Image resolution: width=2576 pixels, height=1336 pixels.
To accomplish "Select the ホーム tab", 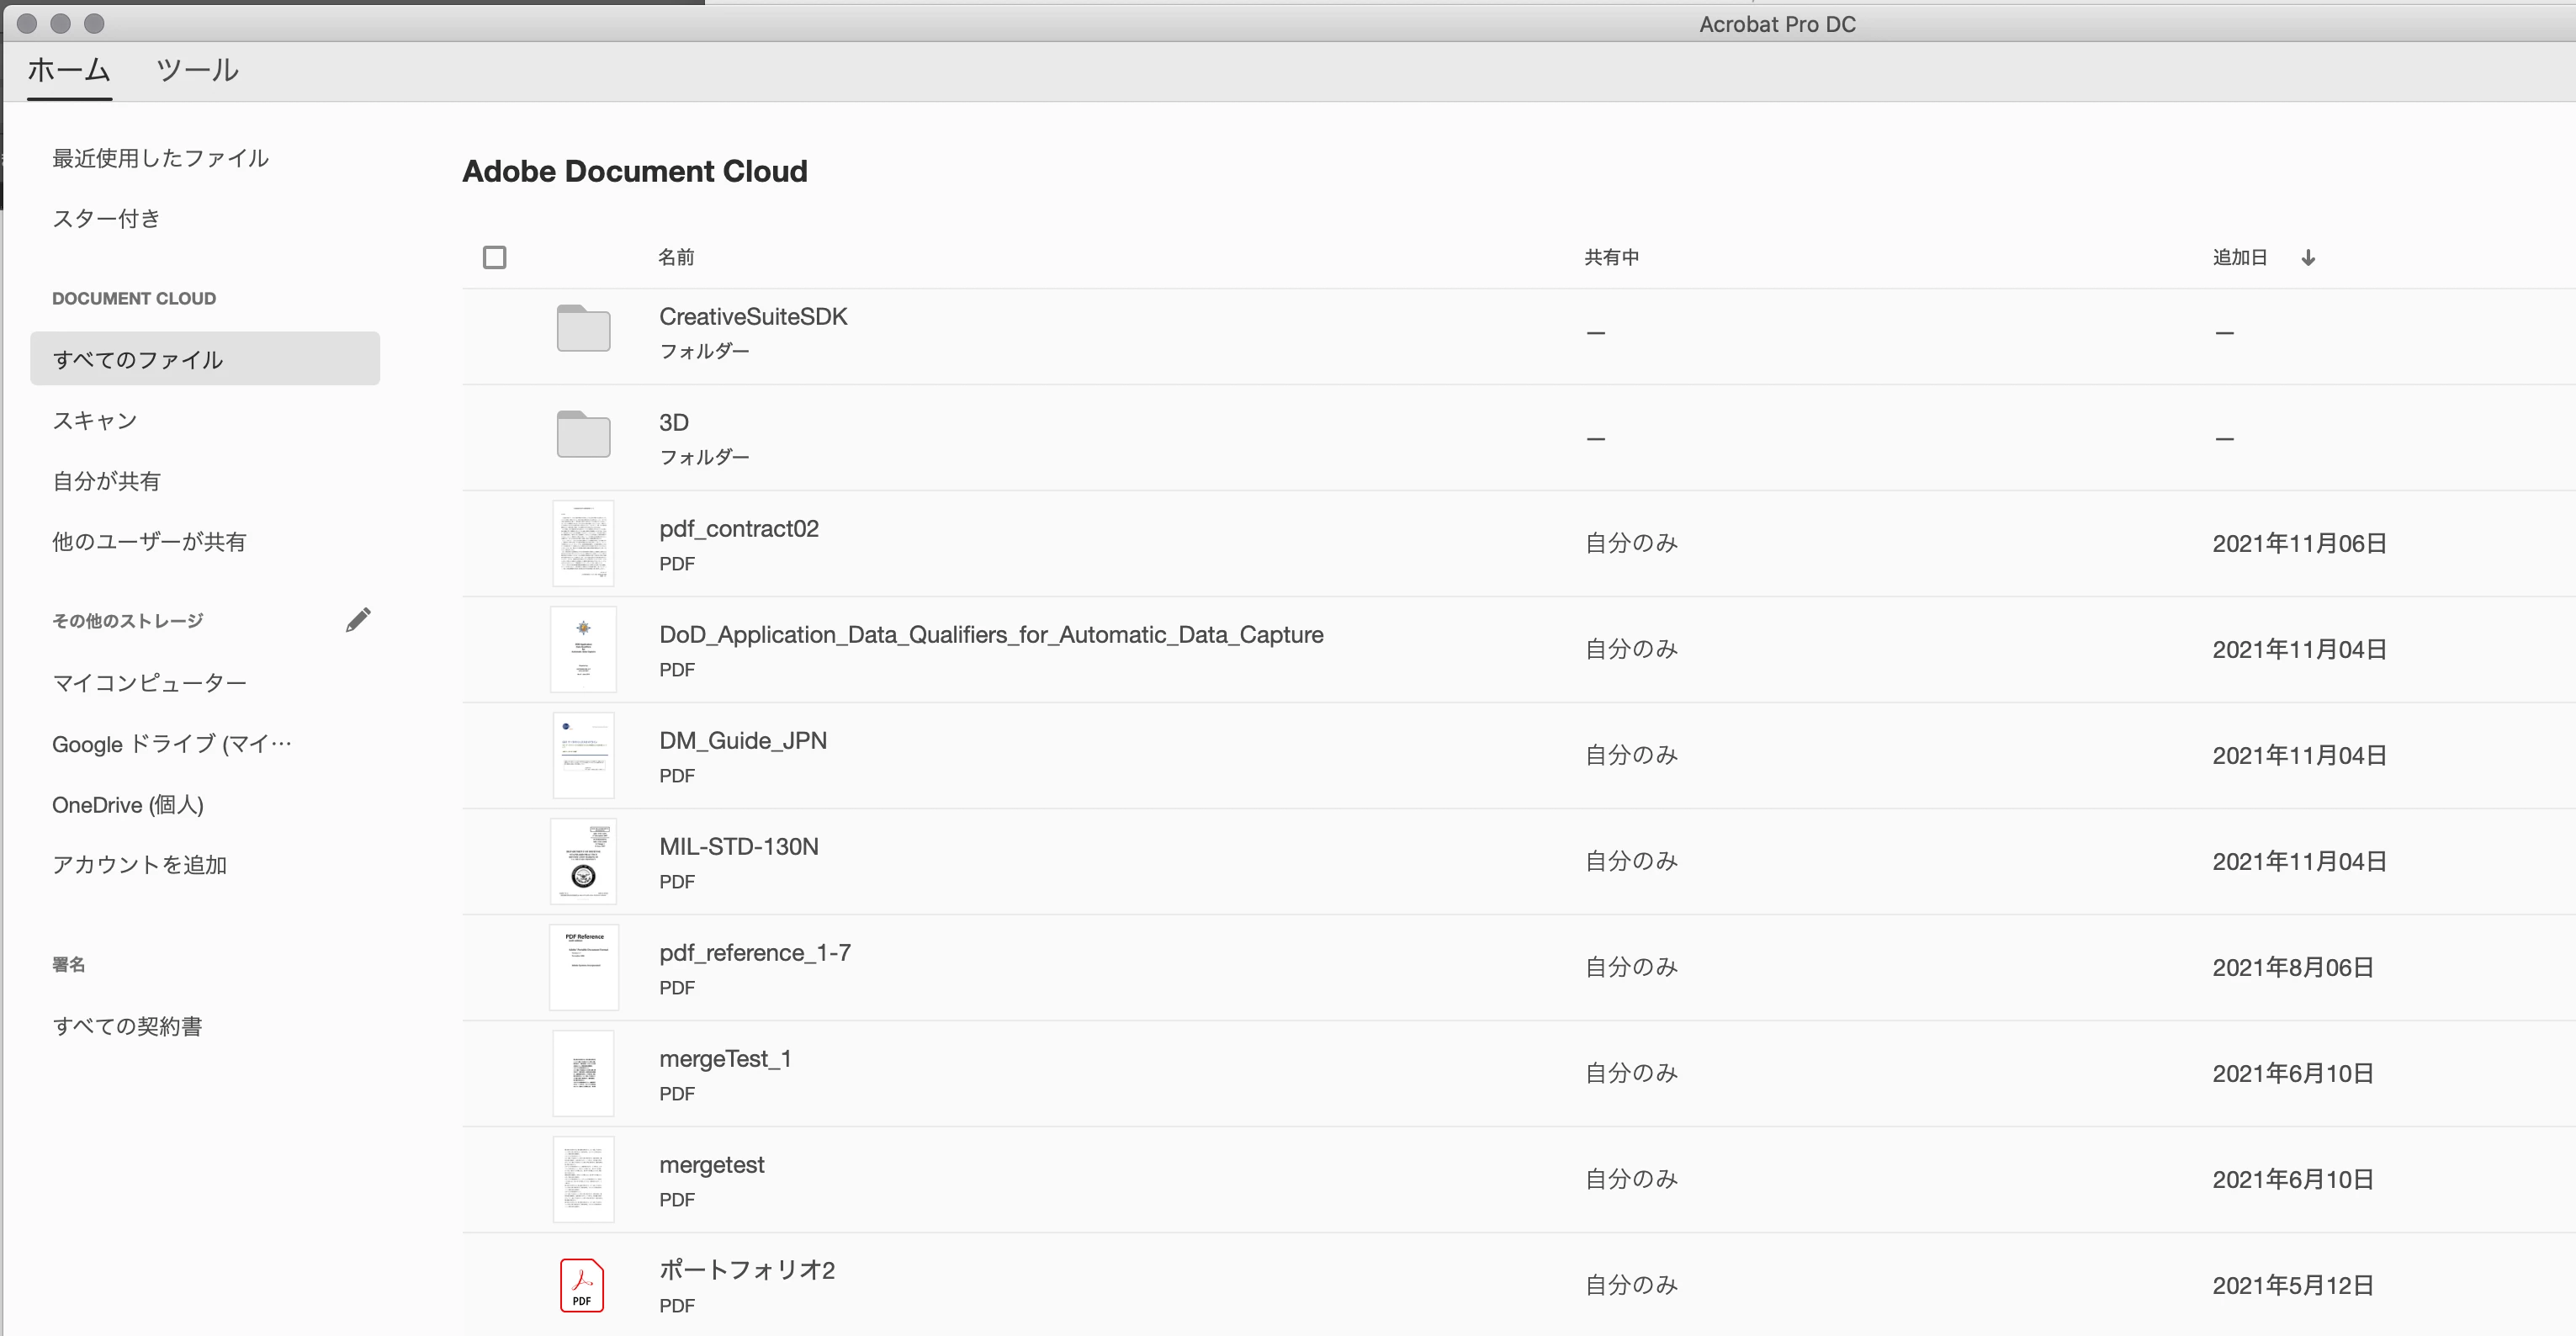I will (68, 70).
